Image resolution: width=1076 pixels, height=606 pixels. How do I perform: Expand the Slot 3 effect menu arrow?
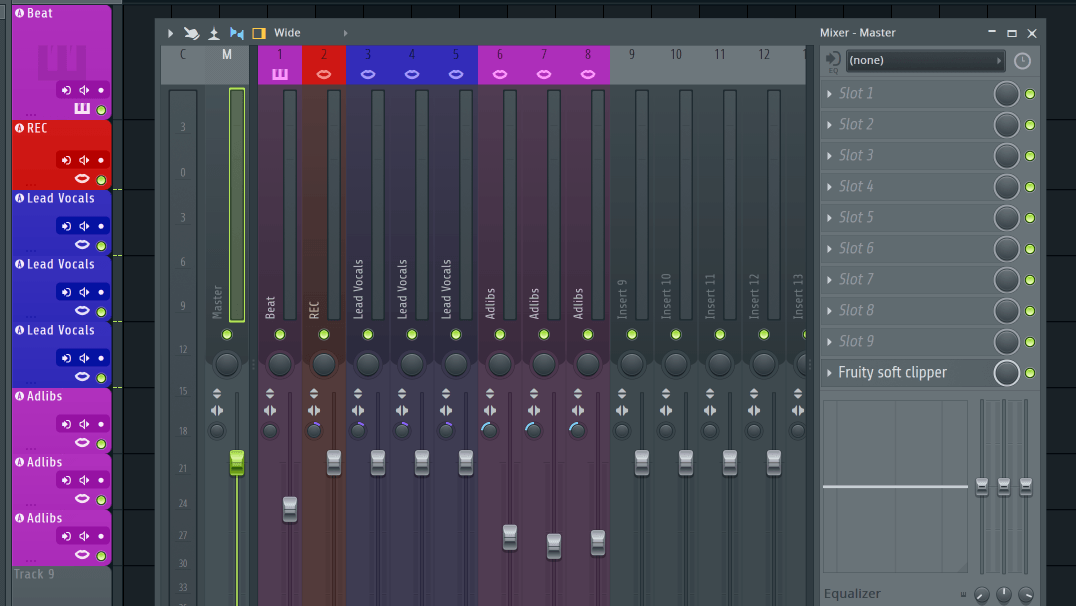[x=829, y=155]
